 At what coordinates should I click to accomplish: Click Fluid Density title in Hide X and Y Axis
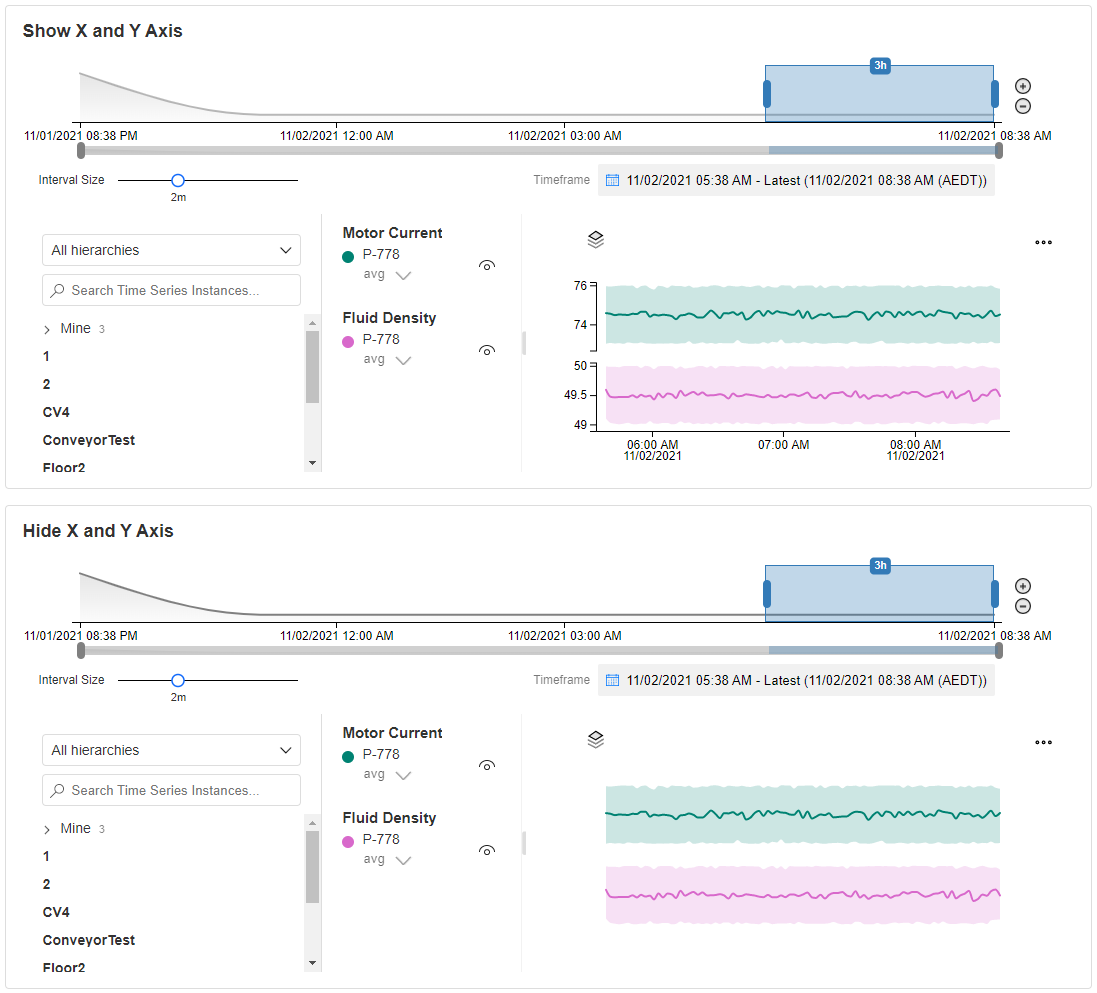click(x=389, y=818)
